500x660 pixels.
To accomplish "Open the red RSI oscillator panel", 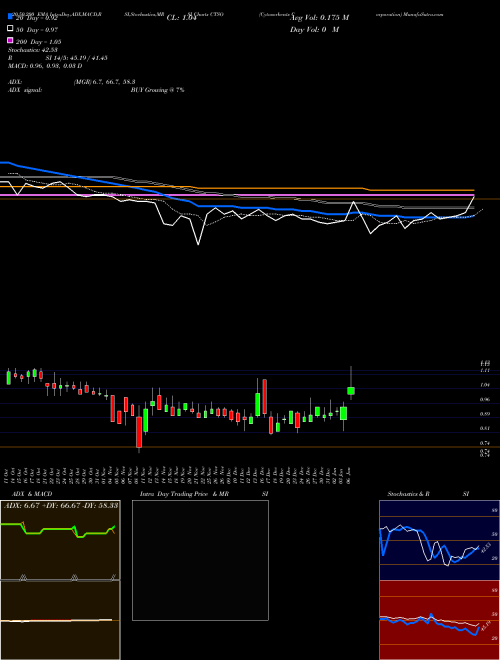I will (439, 620).
